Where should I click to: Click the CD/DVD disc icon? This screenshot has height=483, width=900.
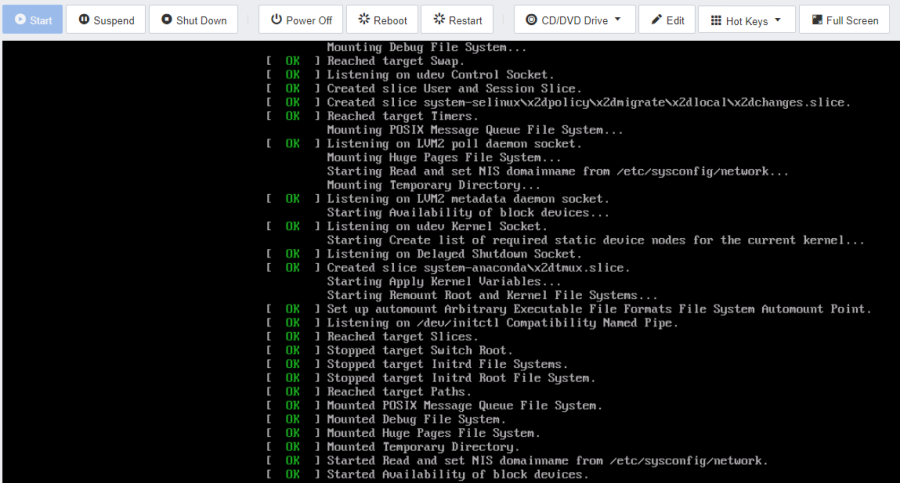coord(532,20)
